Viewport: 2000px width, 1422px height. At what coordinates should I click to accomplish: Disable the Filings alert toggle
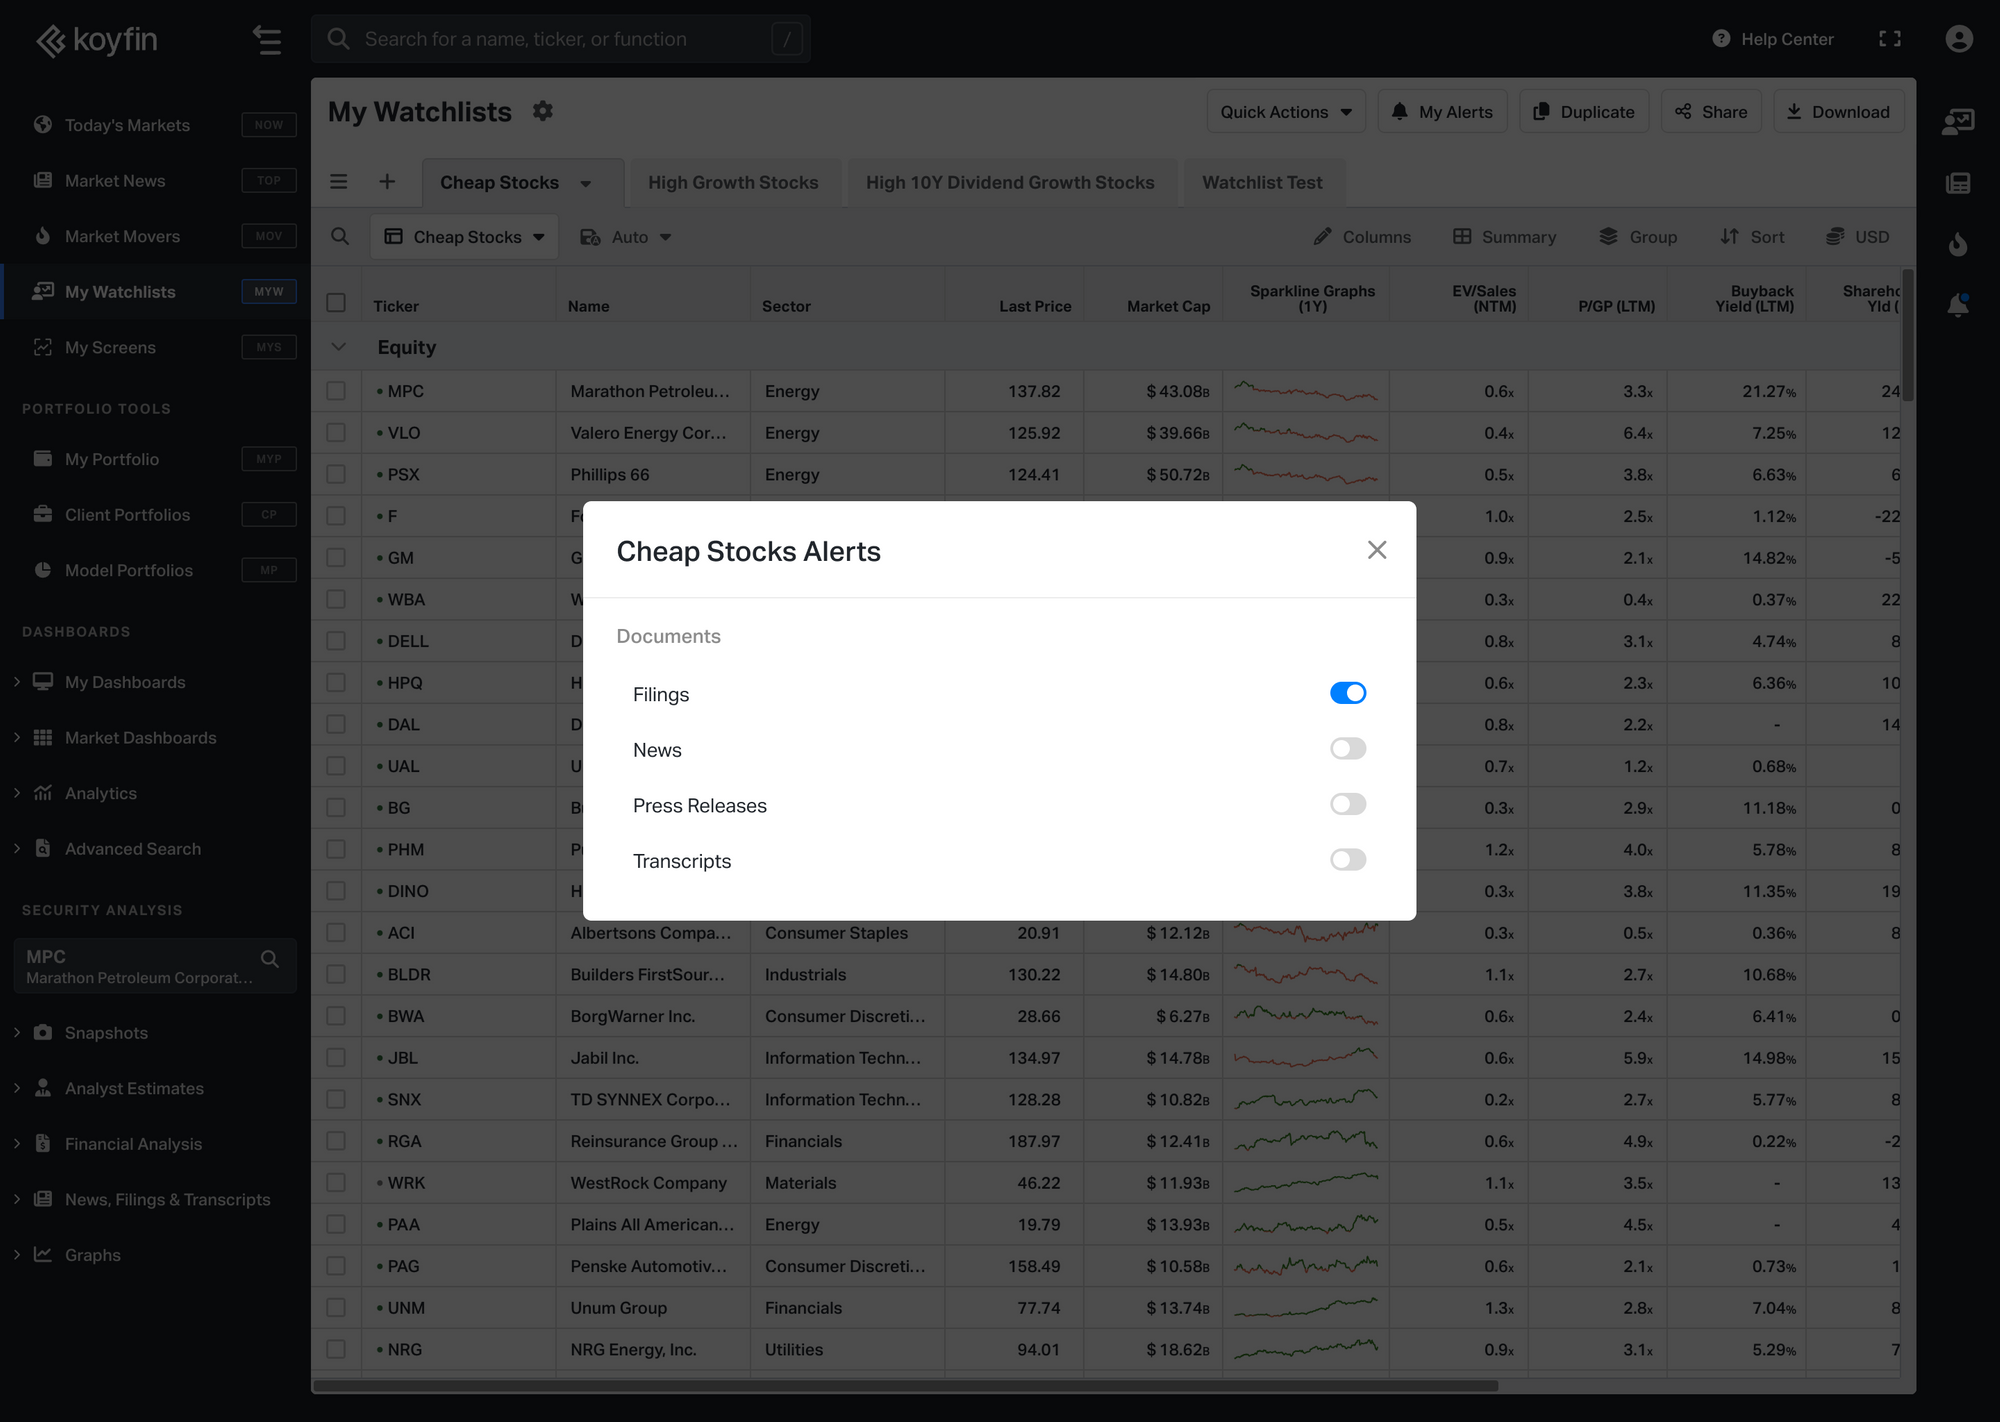tap(1348, 693)
